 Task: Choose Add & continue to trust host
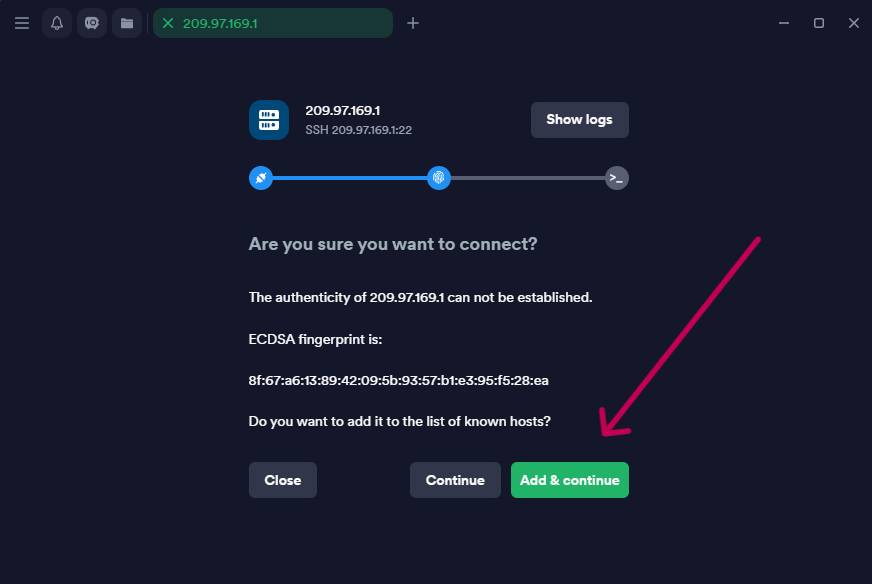pyautogui.click(x=569, y=480)
